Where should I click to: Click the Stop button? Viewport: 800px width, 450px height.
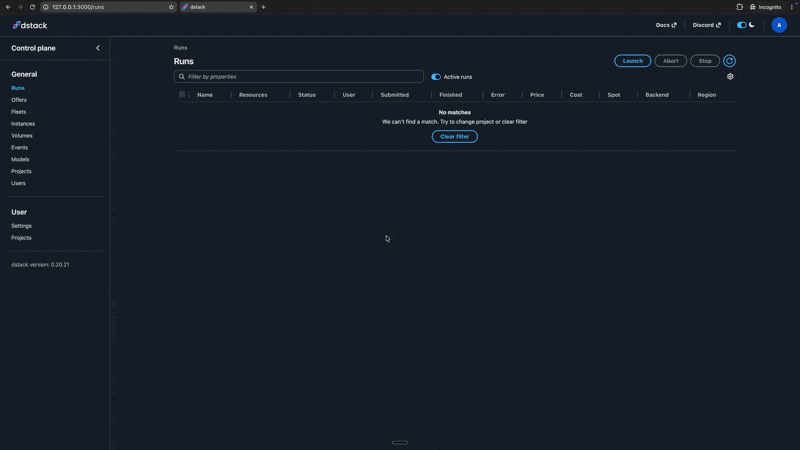tap(705, 61)
